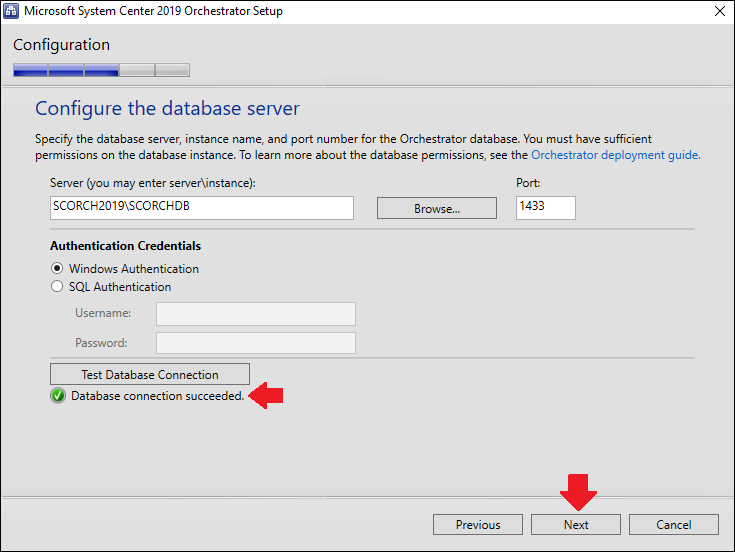Select Windows Authentication radio button
Image resolution: width=735 pixels, height=552 pixels.
point(57,269)
